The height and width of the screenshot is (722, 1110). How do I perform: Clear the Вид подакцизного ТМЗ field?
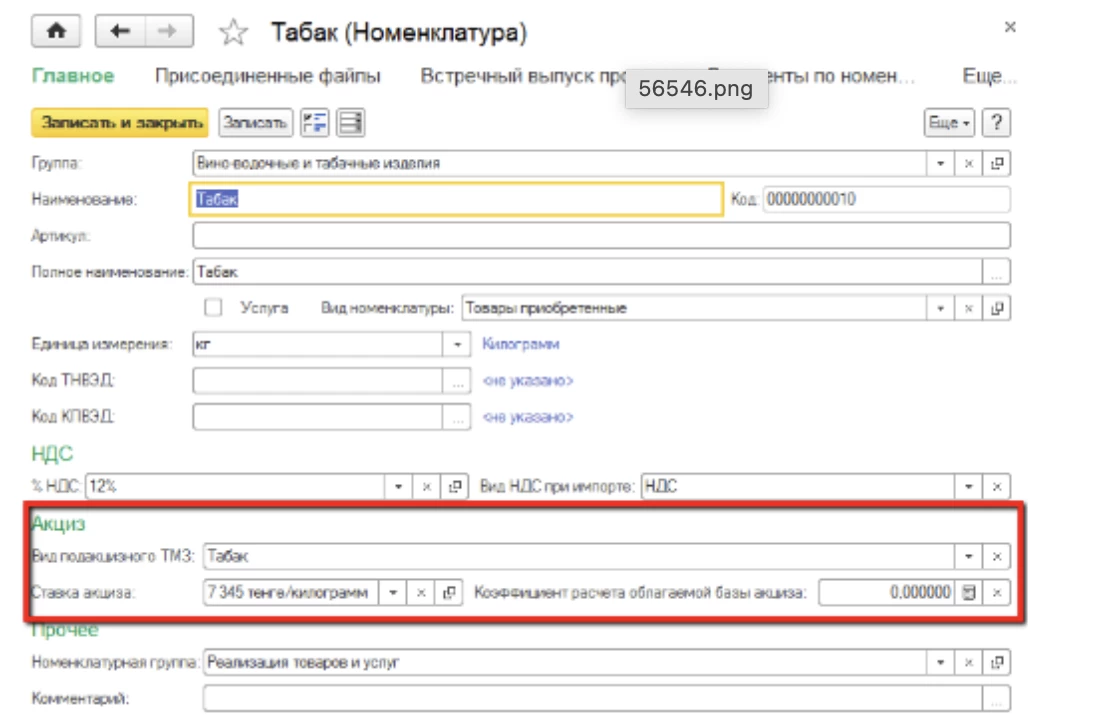click(x=997, y=557)
